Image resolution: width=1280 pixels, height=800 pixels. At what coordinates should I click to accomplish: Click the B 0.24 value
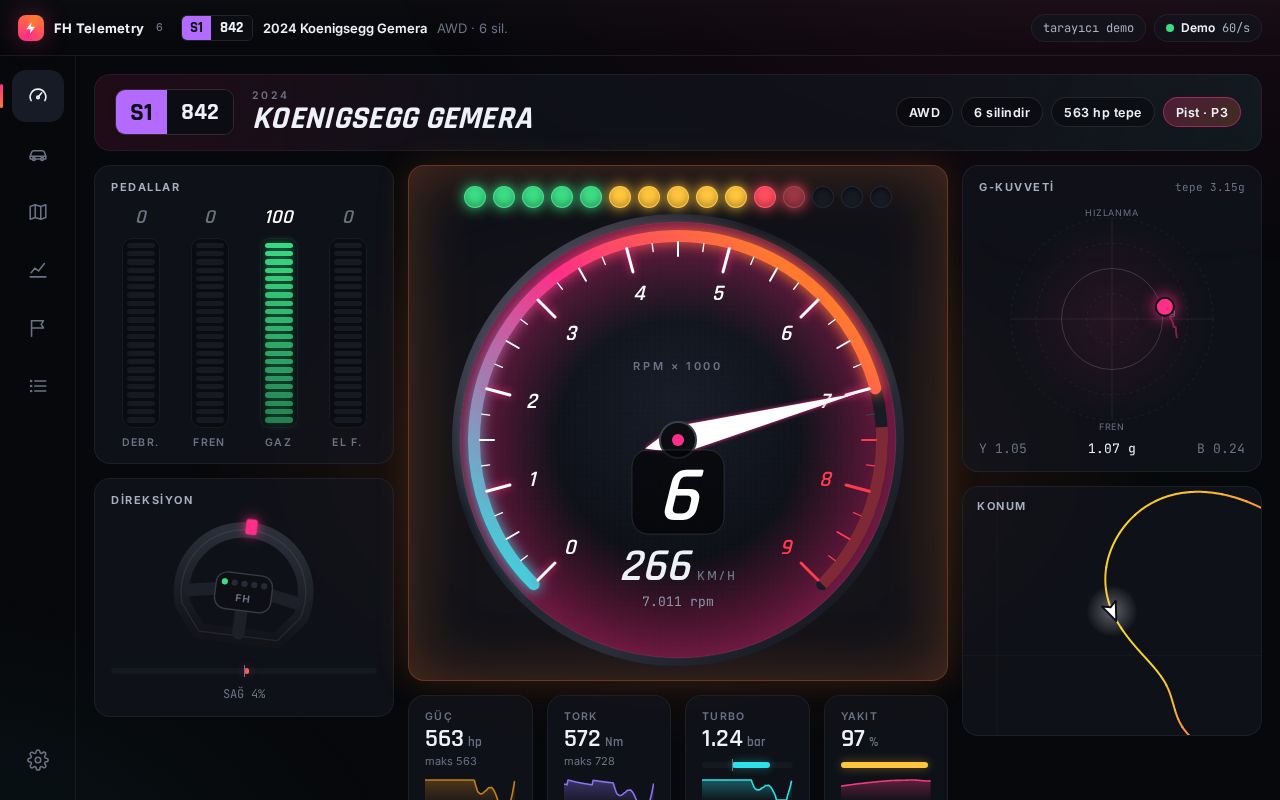(1221, 449)
